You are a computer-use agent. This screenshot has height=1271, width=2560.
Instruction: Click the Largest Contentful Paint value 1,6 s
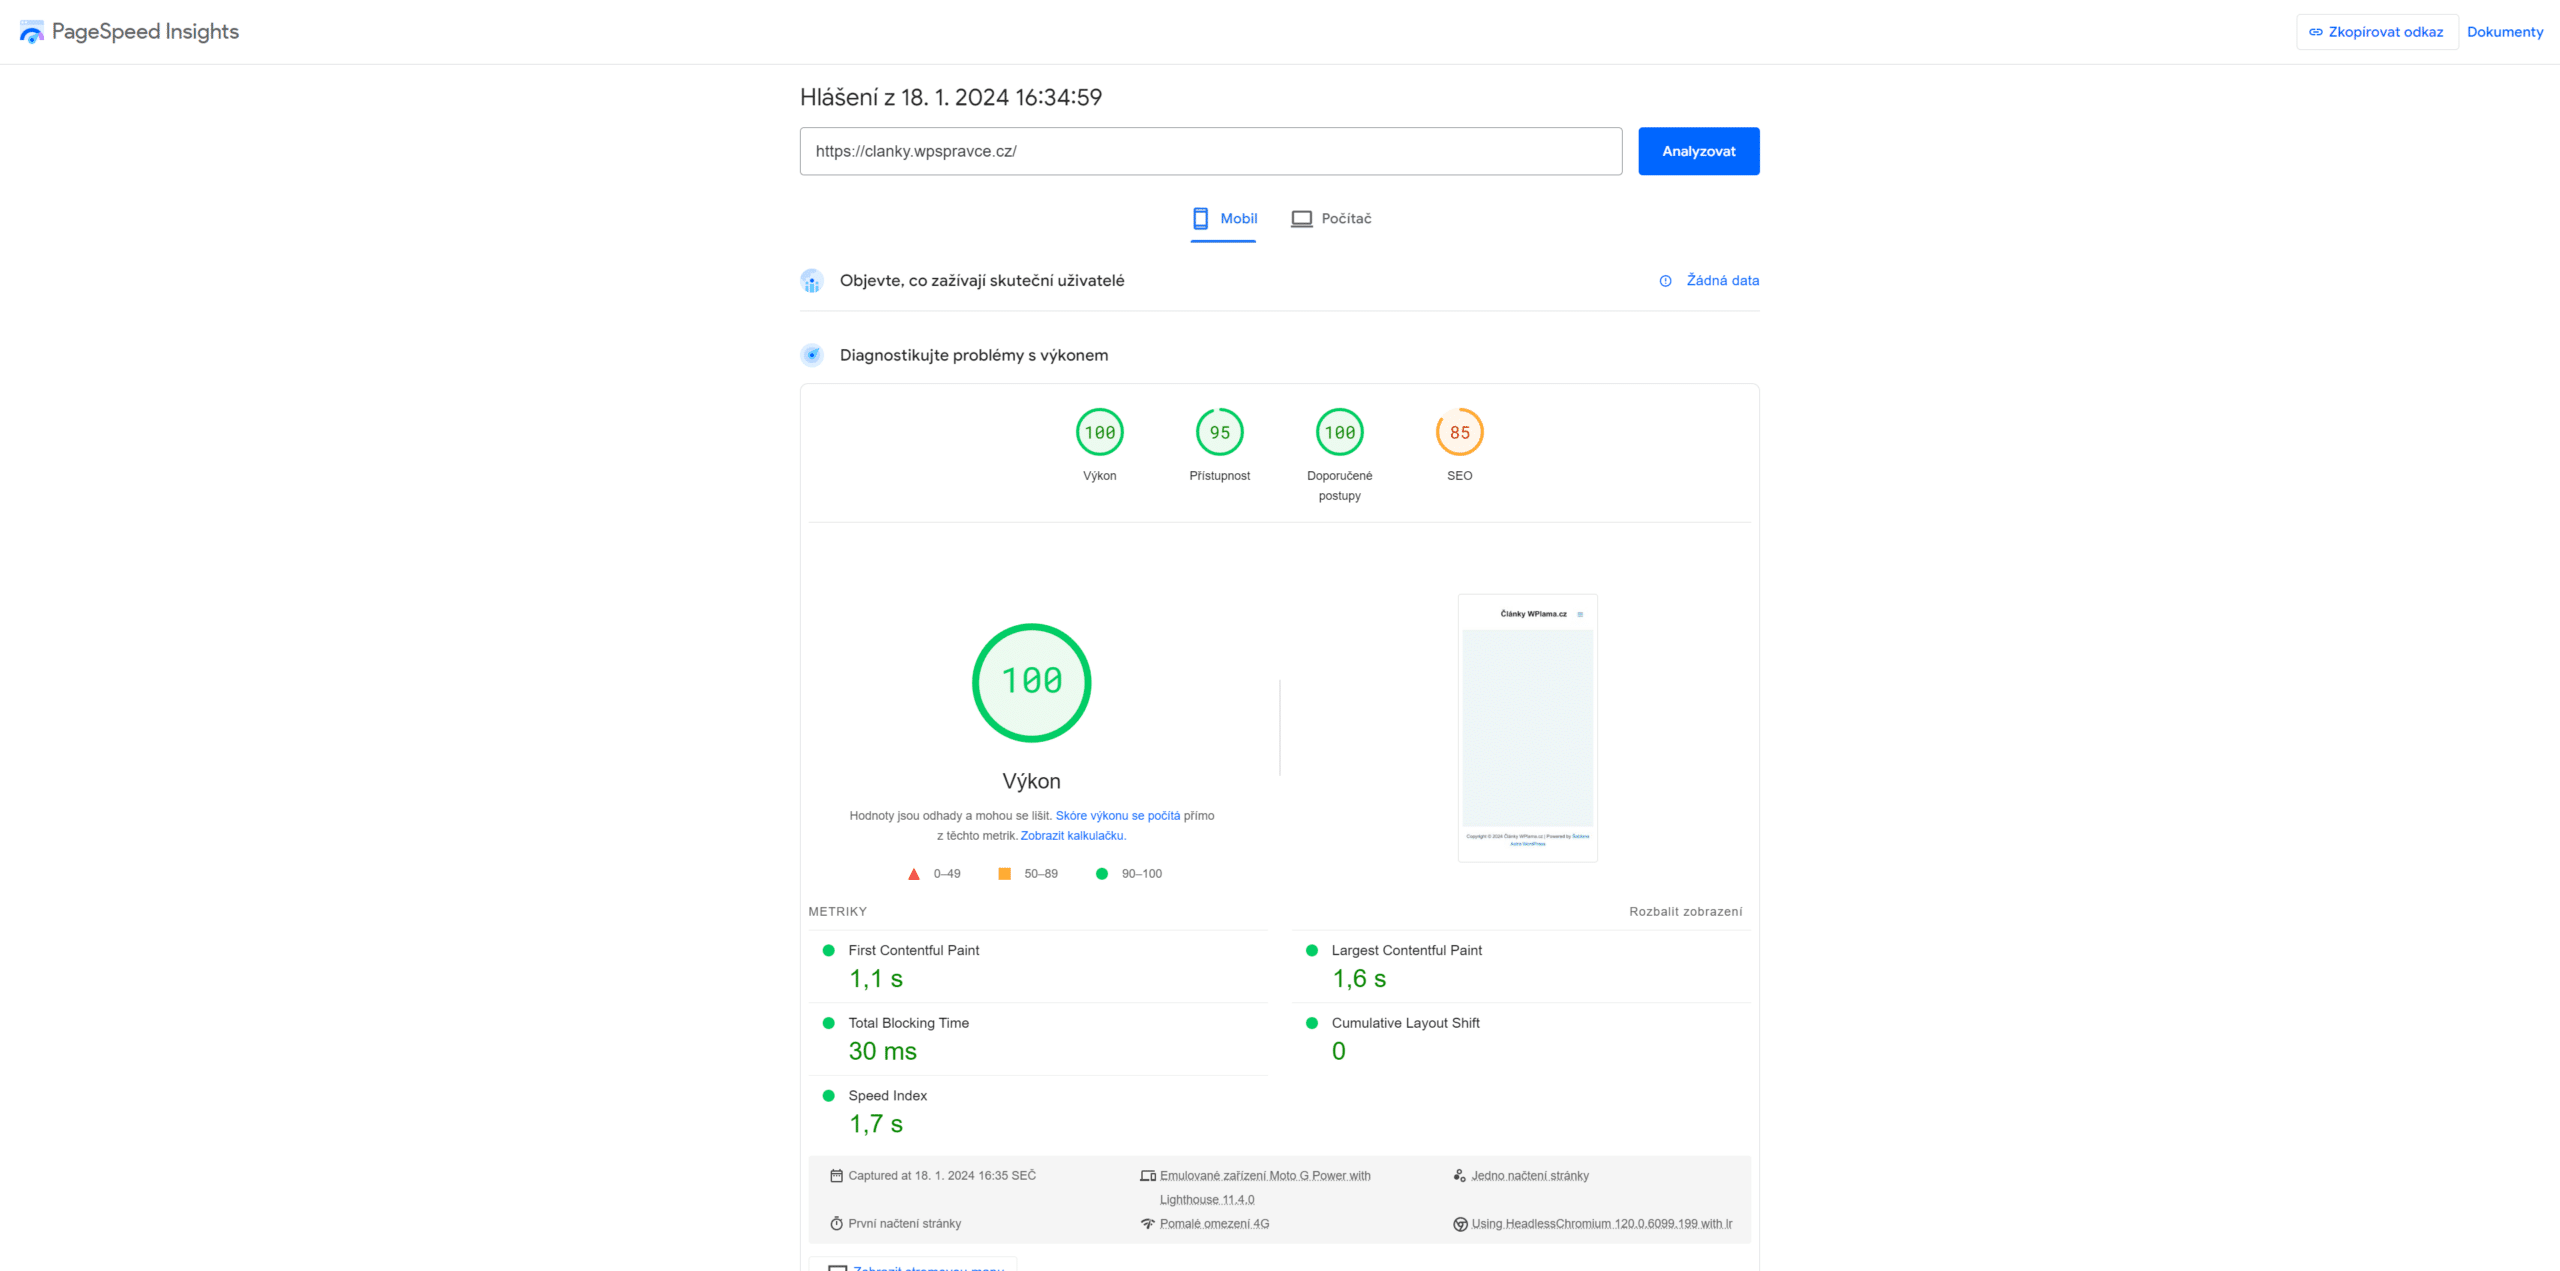(x=1359, y=979)
